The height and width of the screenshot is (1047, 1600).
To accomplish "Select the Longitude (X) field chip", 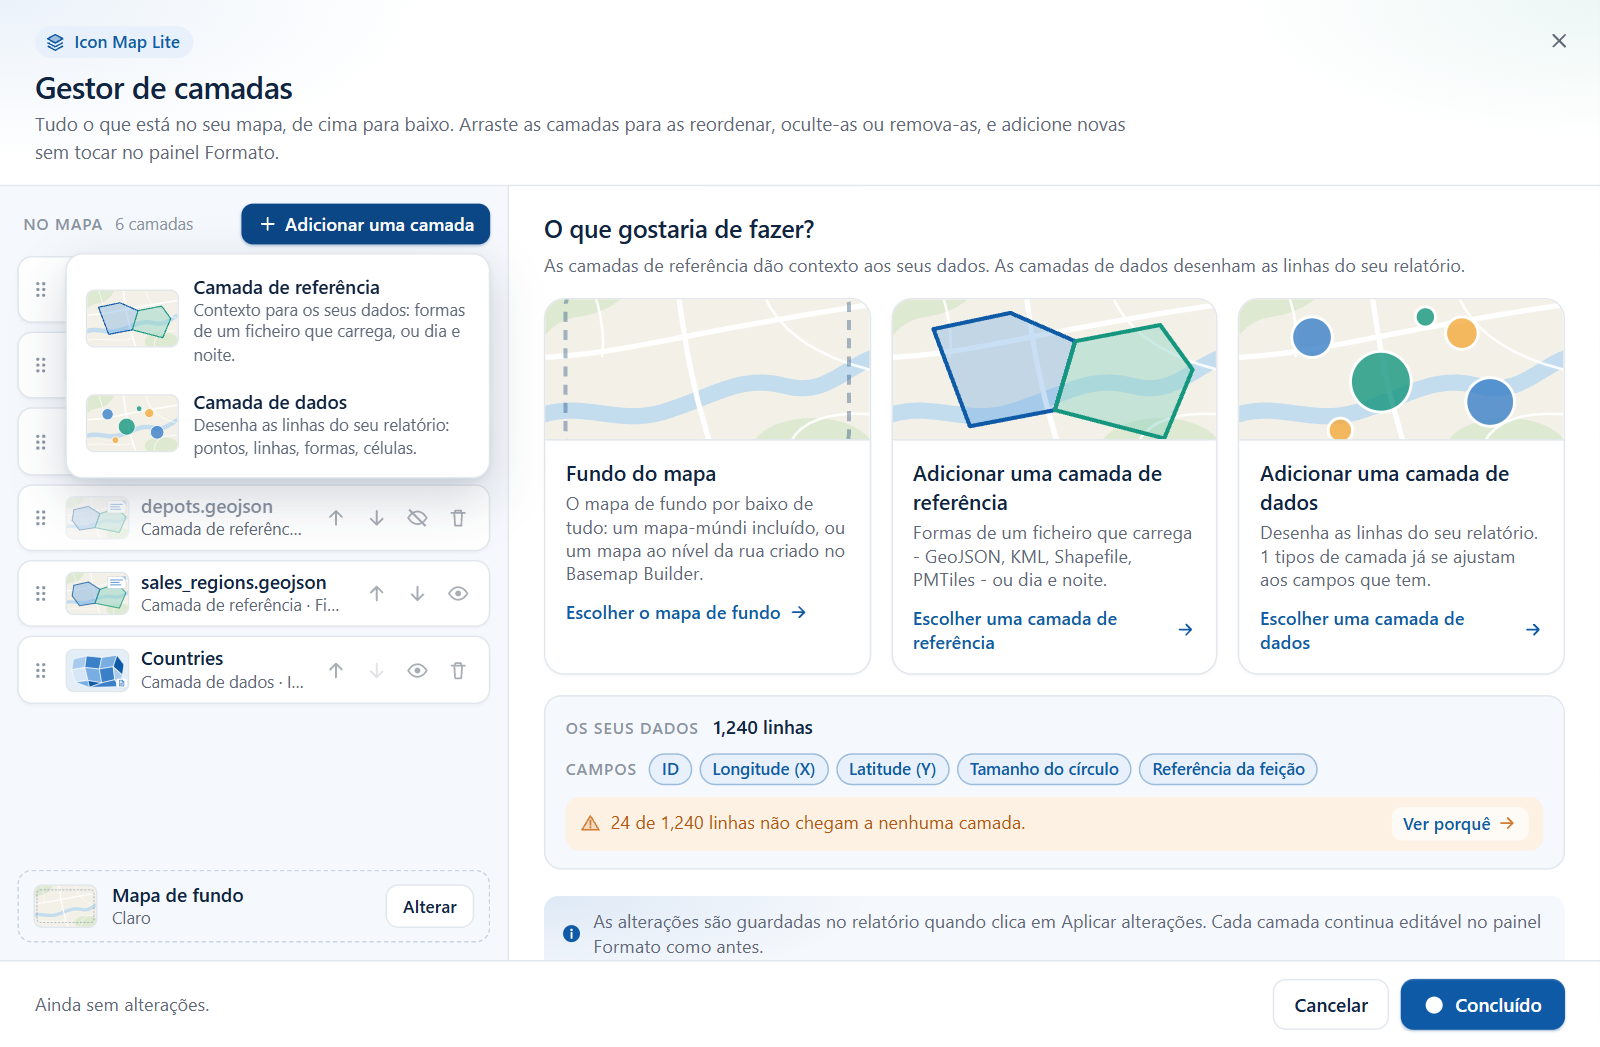I will click(x=764, y=769).
